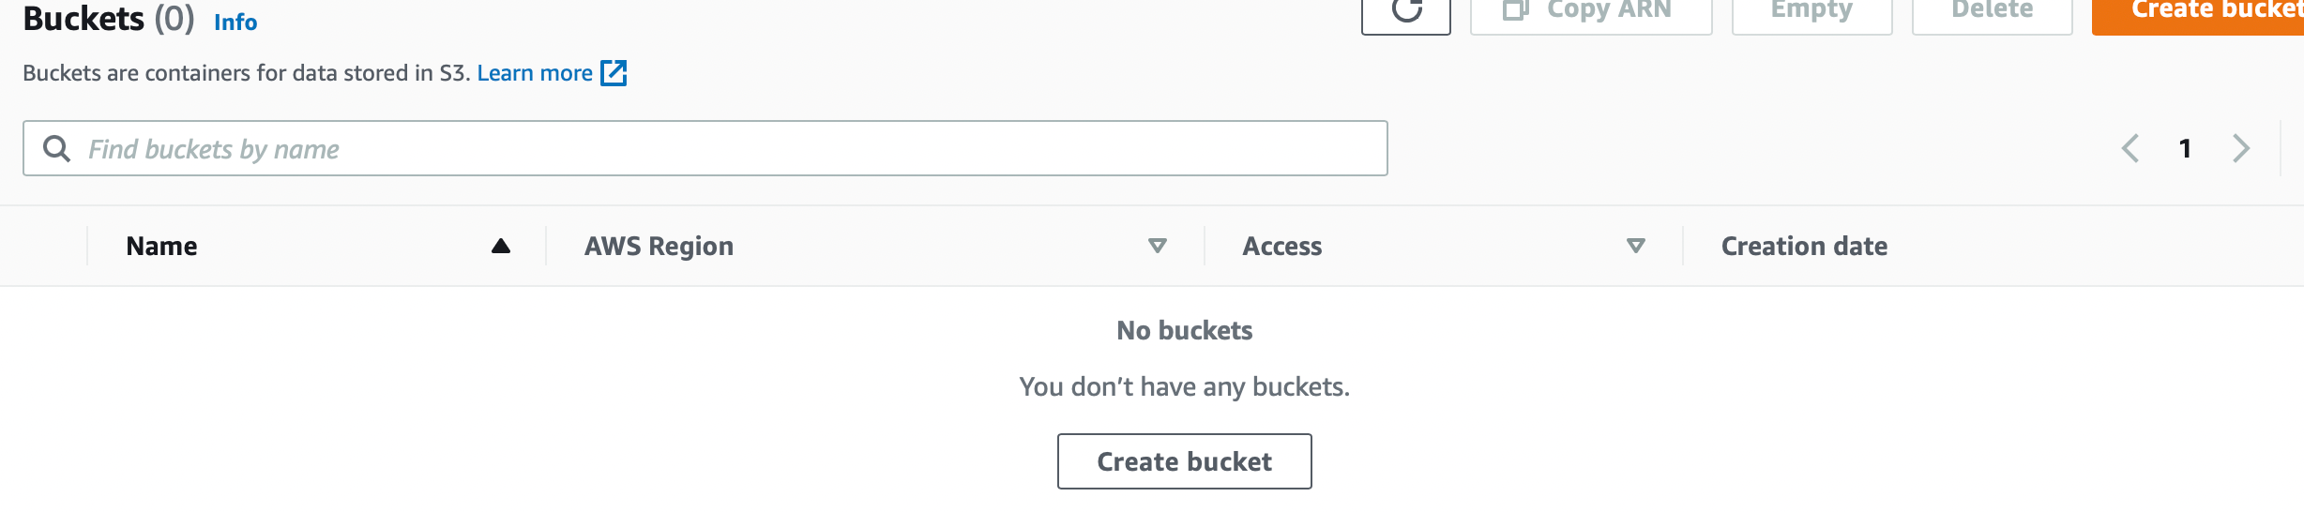The width and height of the screenshot is (2304, 512).
Task: Click the magnifier search icon
Action: click(x=57, y=149)
